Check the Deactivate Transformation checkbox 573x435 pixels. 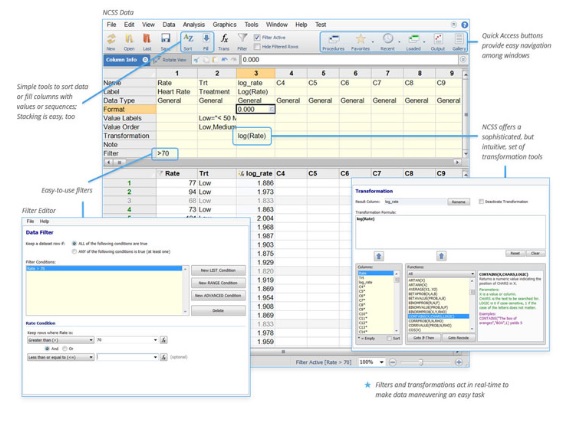coord(481,201)
